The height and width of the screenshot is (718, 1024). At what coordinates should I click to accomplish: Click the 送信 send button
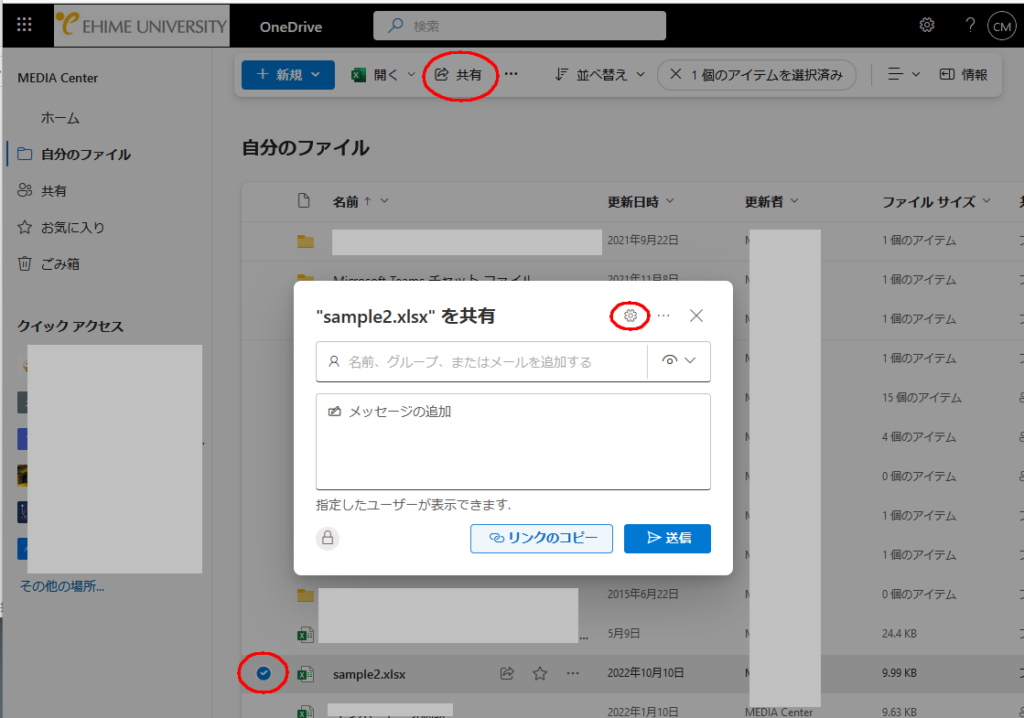point(667,538)
